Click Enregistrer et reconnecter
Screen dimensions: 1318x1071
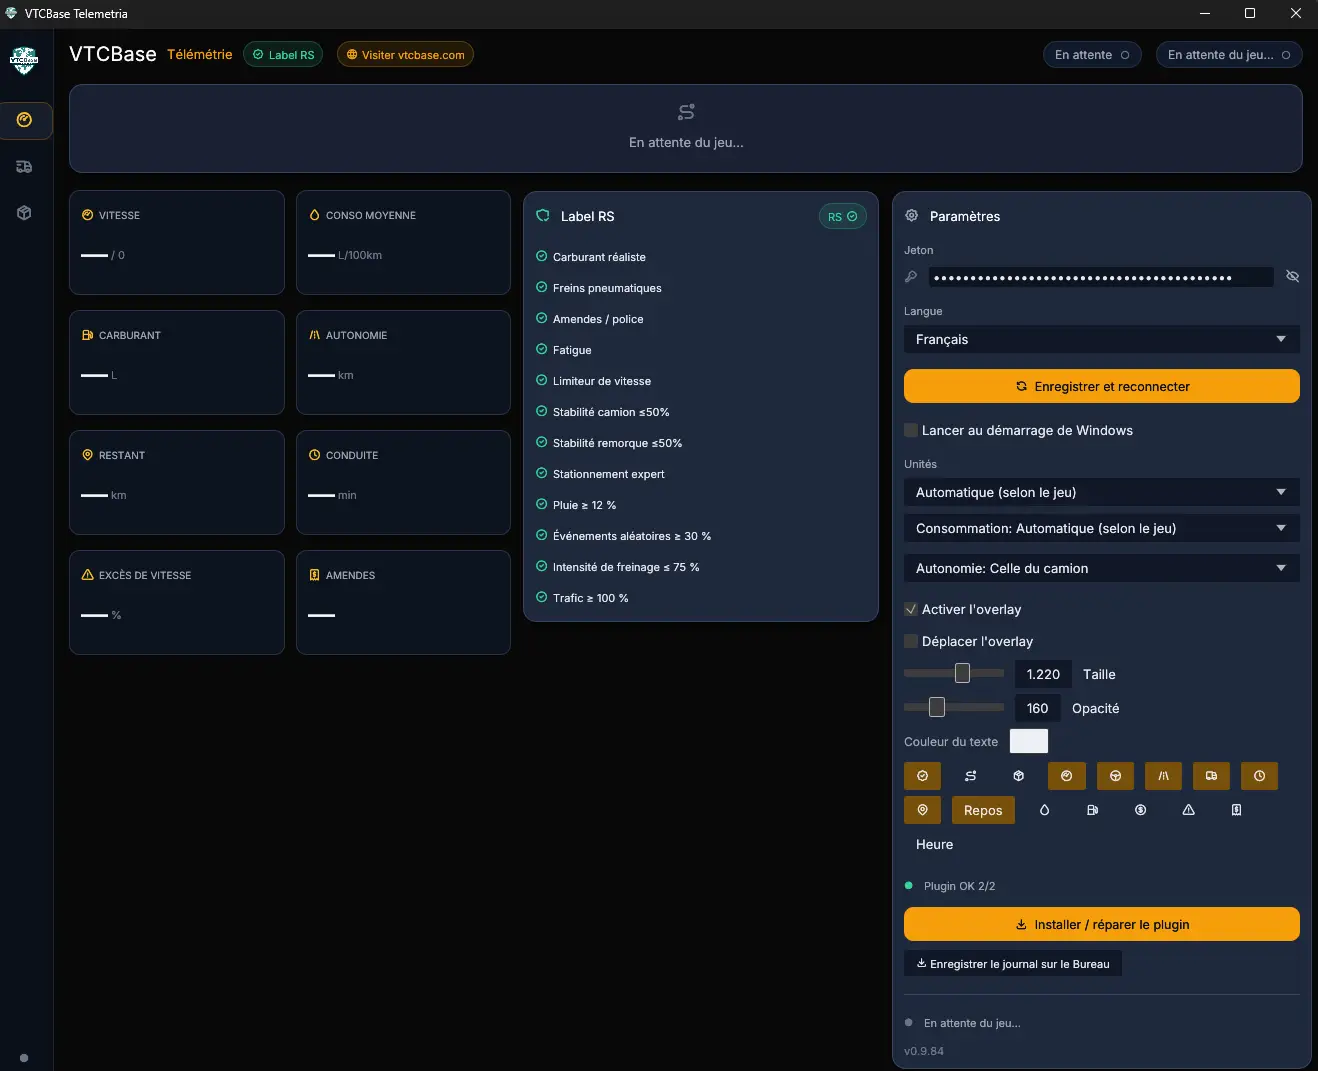coord(1102,386)
